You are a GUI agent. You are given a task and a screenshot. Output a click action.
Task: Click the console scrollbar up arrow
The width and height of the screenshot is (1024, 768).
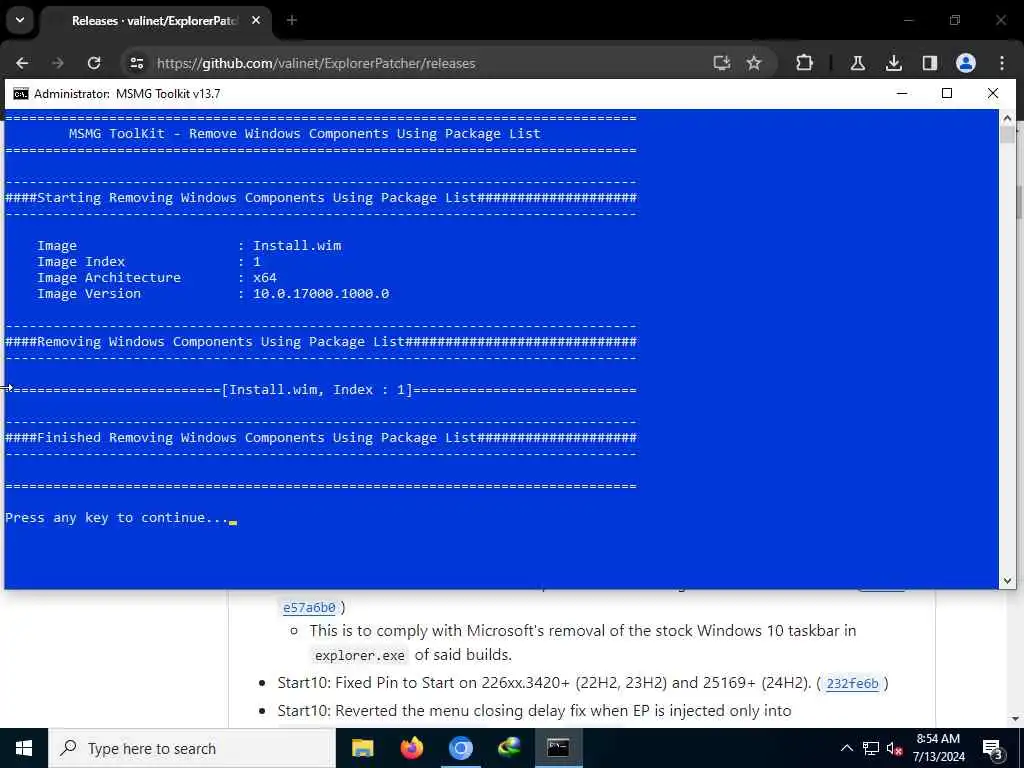(1007, 118)
